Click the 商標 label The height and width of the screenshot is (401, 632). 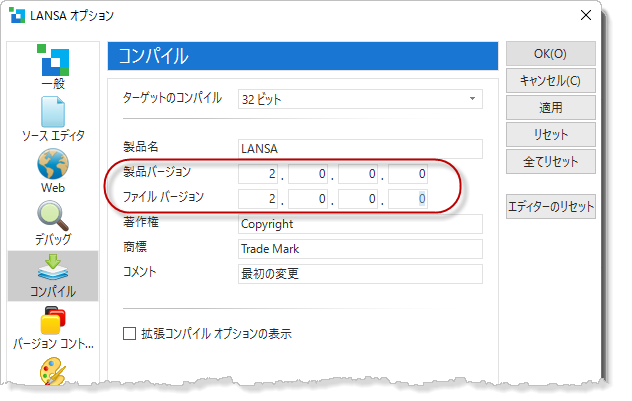click(x=135, y=247)
